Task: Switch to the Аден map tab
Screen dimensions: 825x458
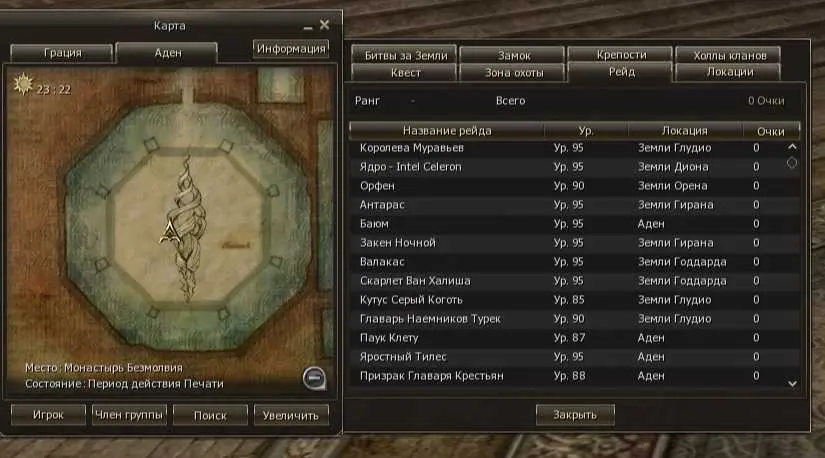Action: (x=167, y=53)
